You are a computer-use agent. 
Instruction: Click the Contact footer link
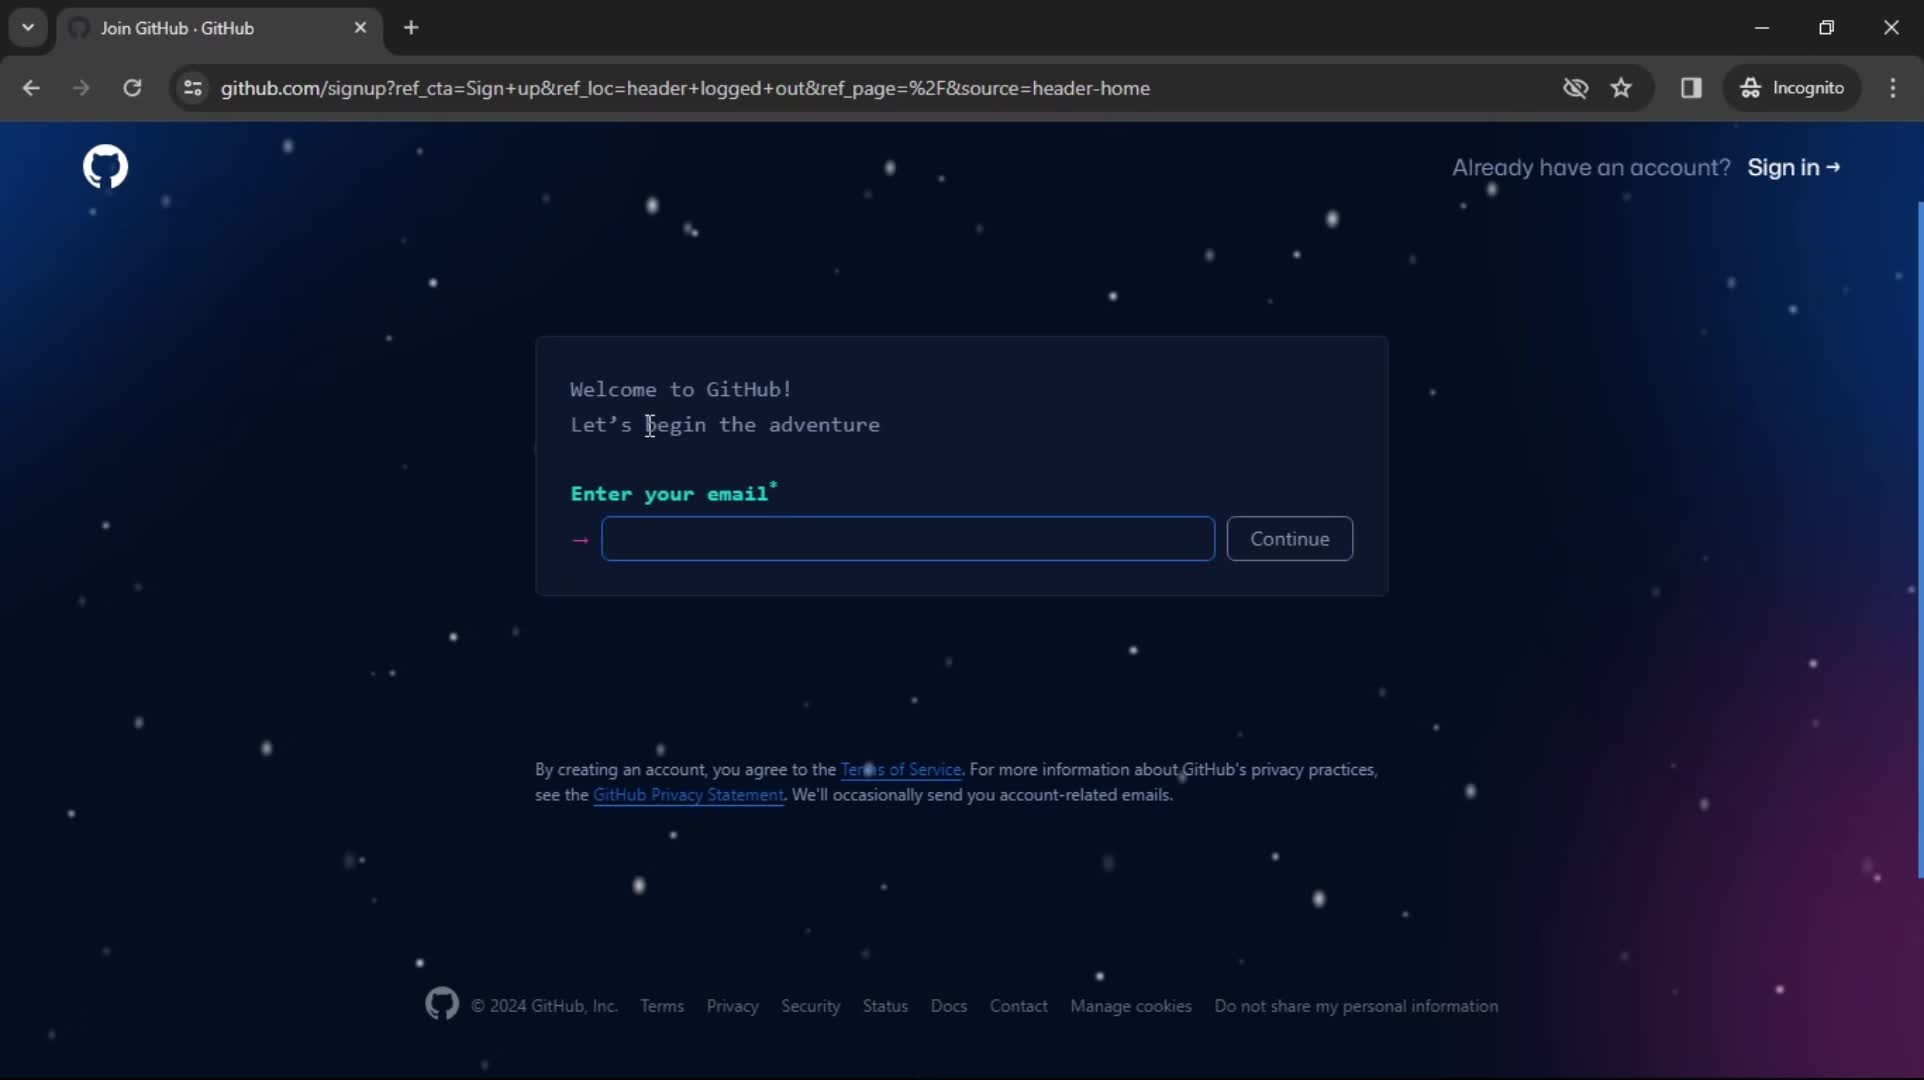pos(1018,1006)
